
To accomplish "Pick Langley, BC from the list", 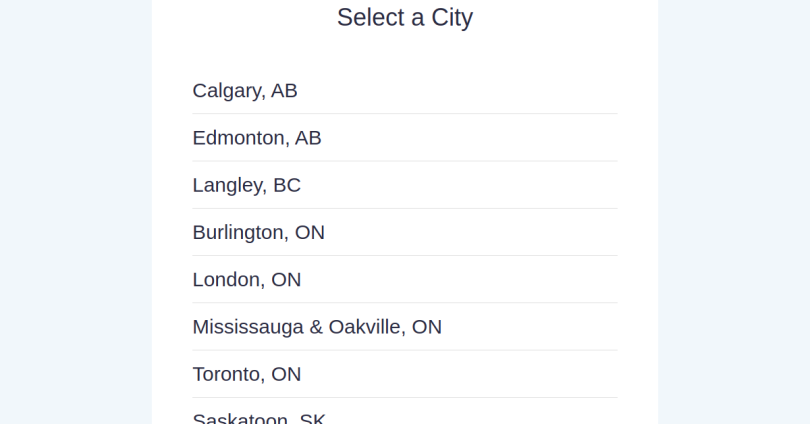I will coord(246,185).
